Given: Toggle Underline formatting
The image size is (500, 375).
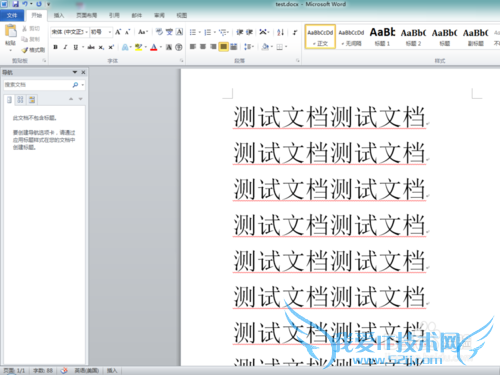Looking at the screenshot, I should (76, 47).
